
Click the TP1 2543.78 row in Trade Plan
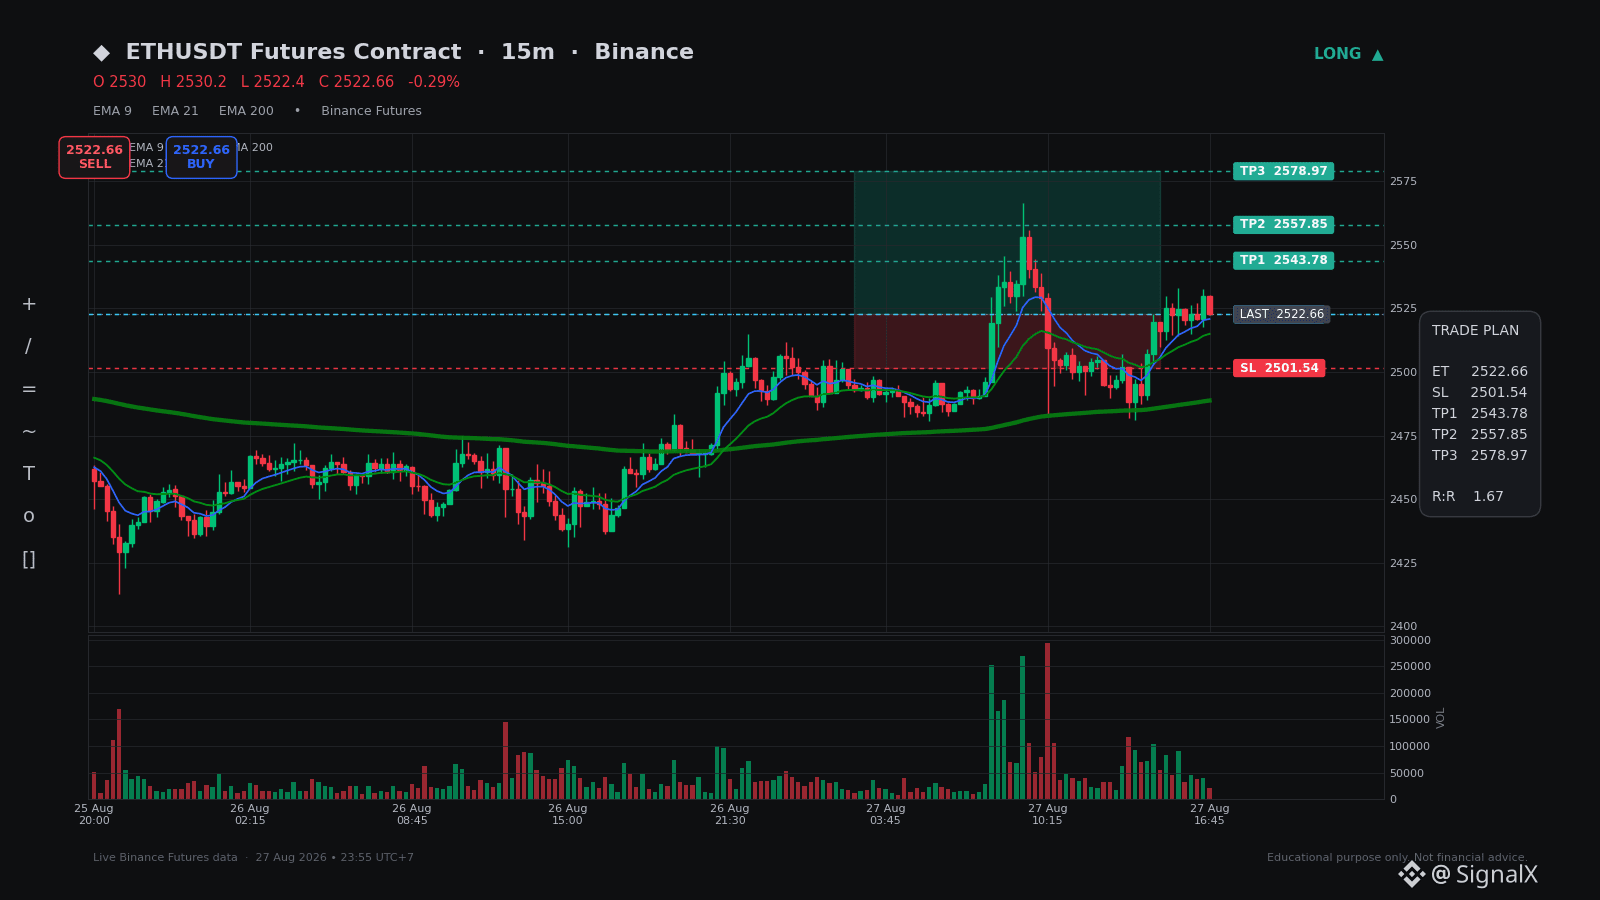(x=1480, y=414)
